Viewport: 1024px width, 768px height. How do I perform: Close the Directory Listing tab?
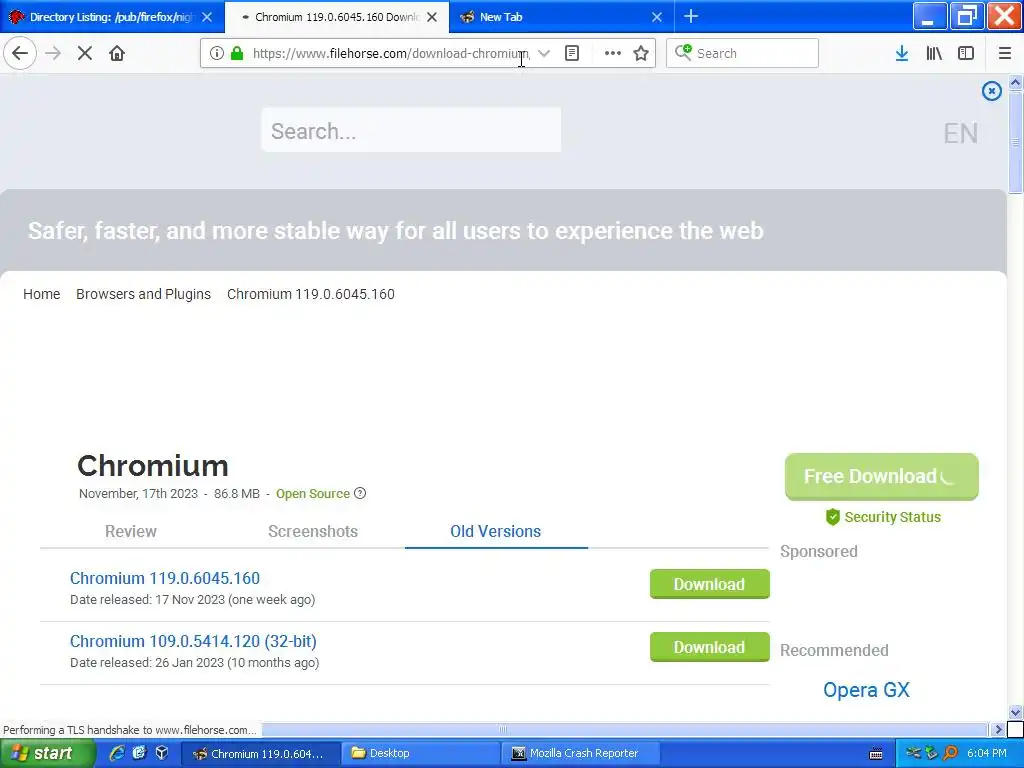pos(207,18)
